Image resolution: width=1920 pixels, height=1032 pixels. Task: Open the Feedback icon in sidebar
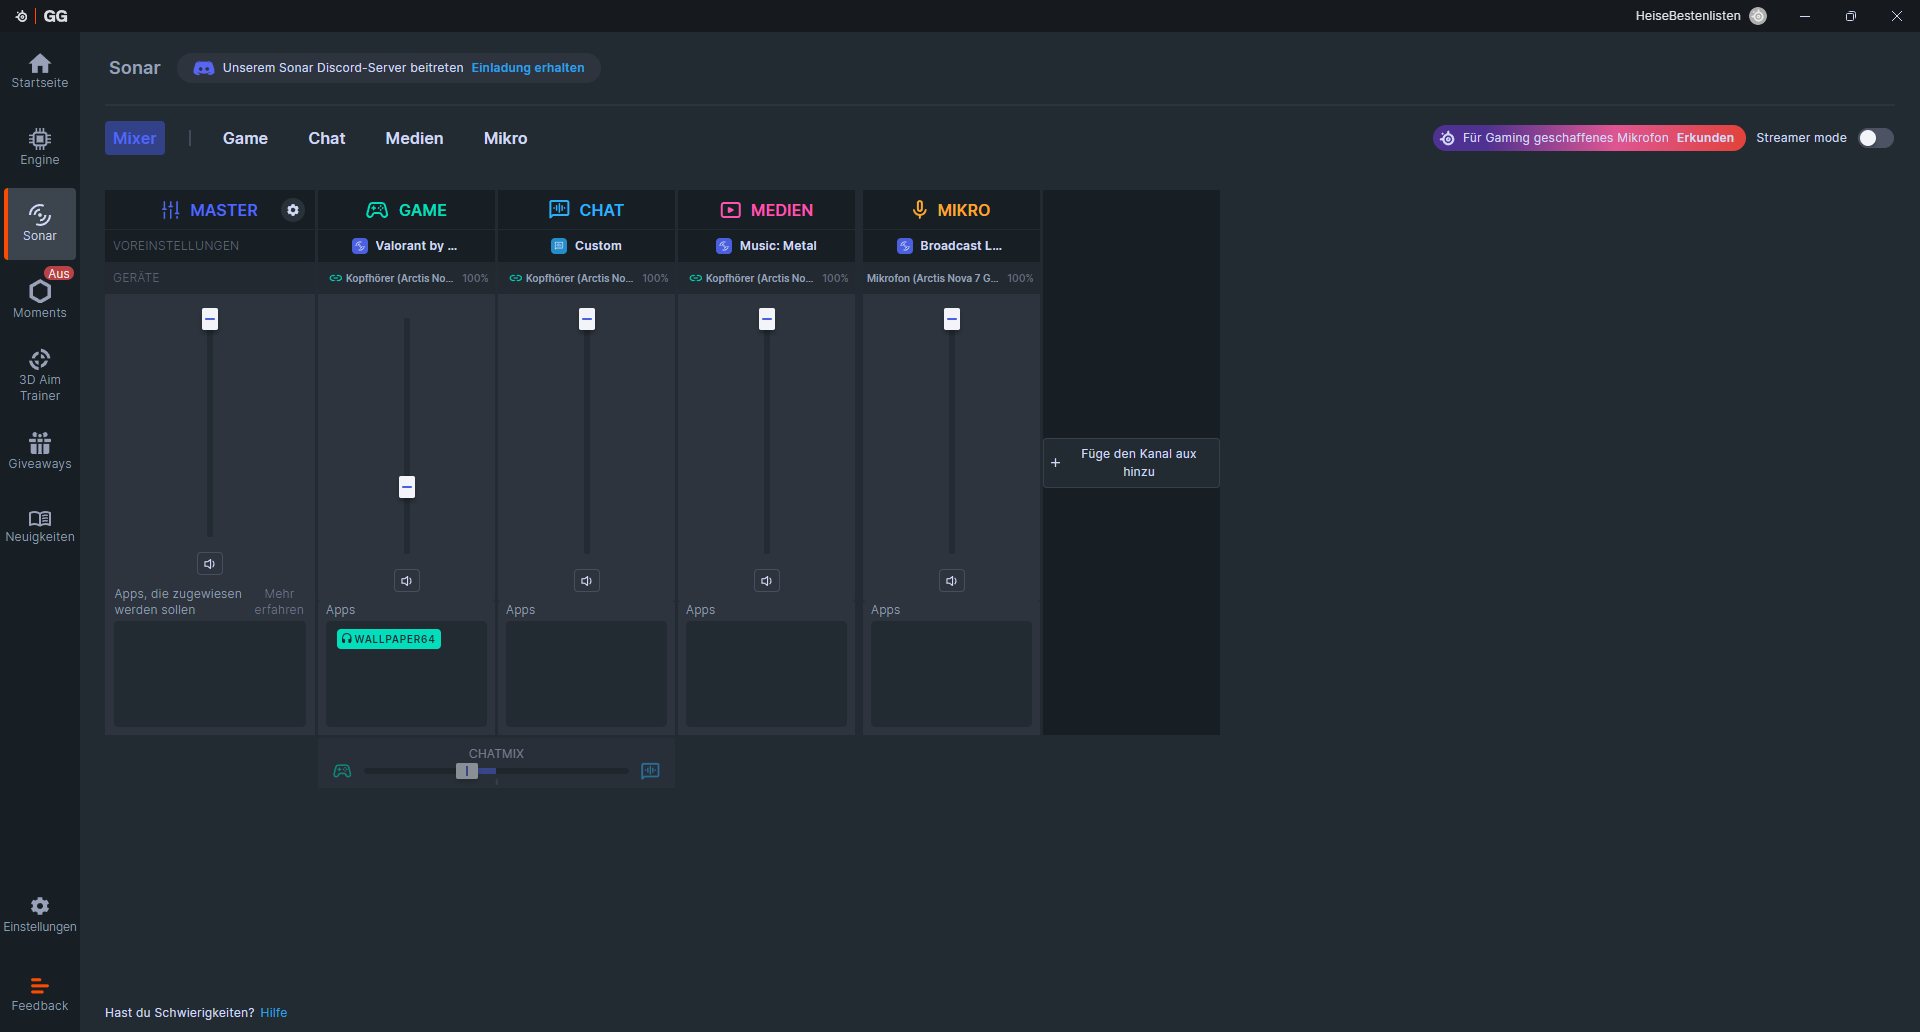(40, 994)
